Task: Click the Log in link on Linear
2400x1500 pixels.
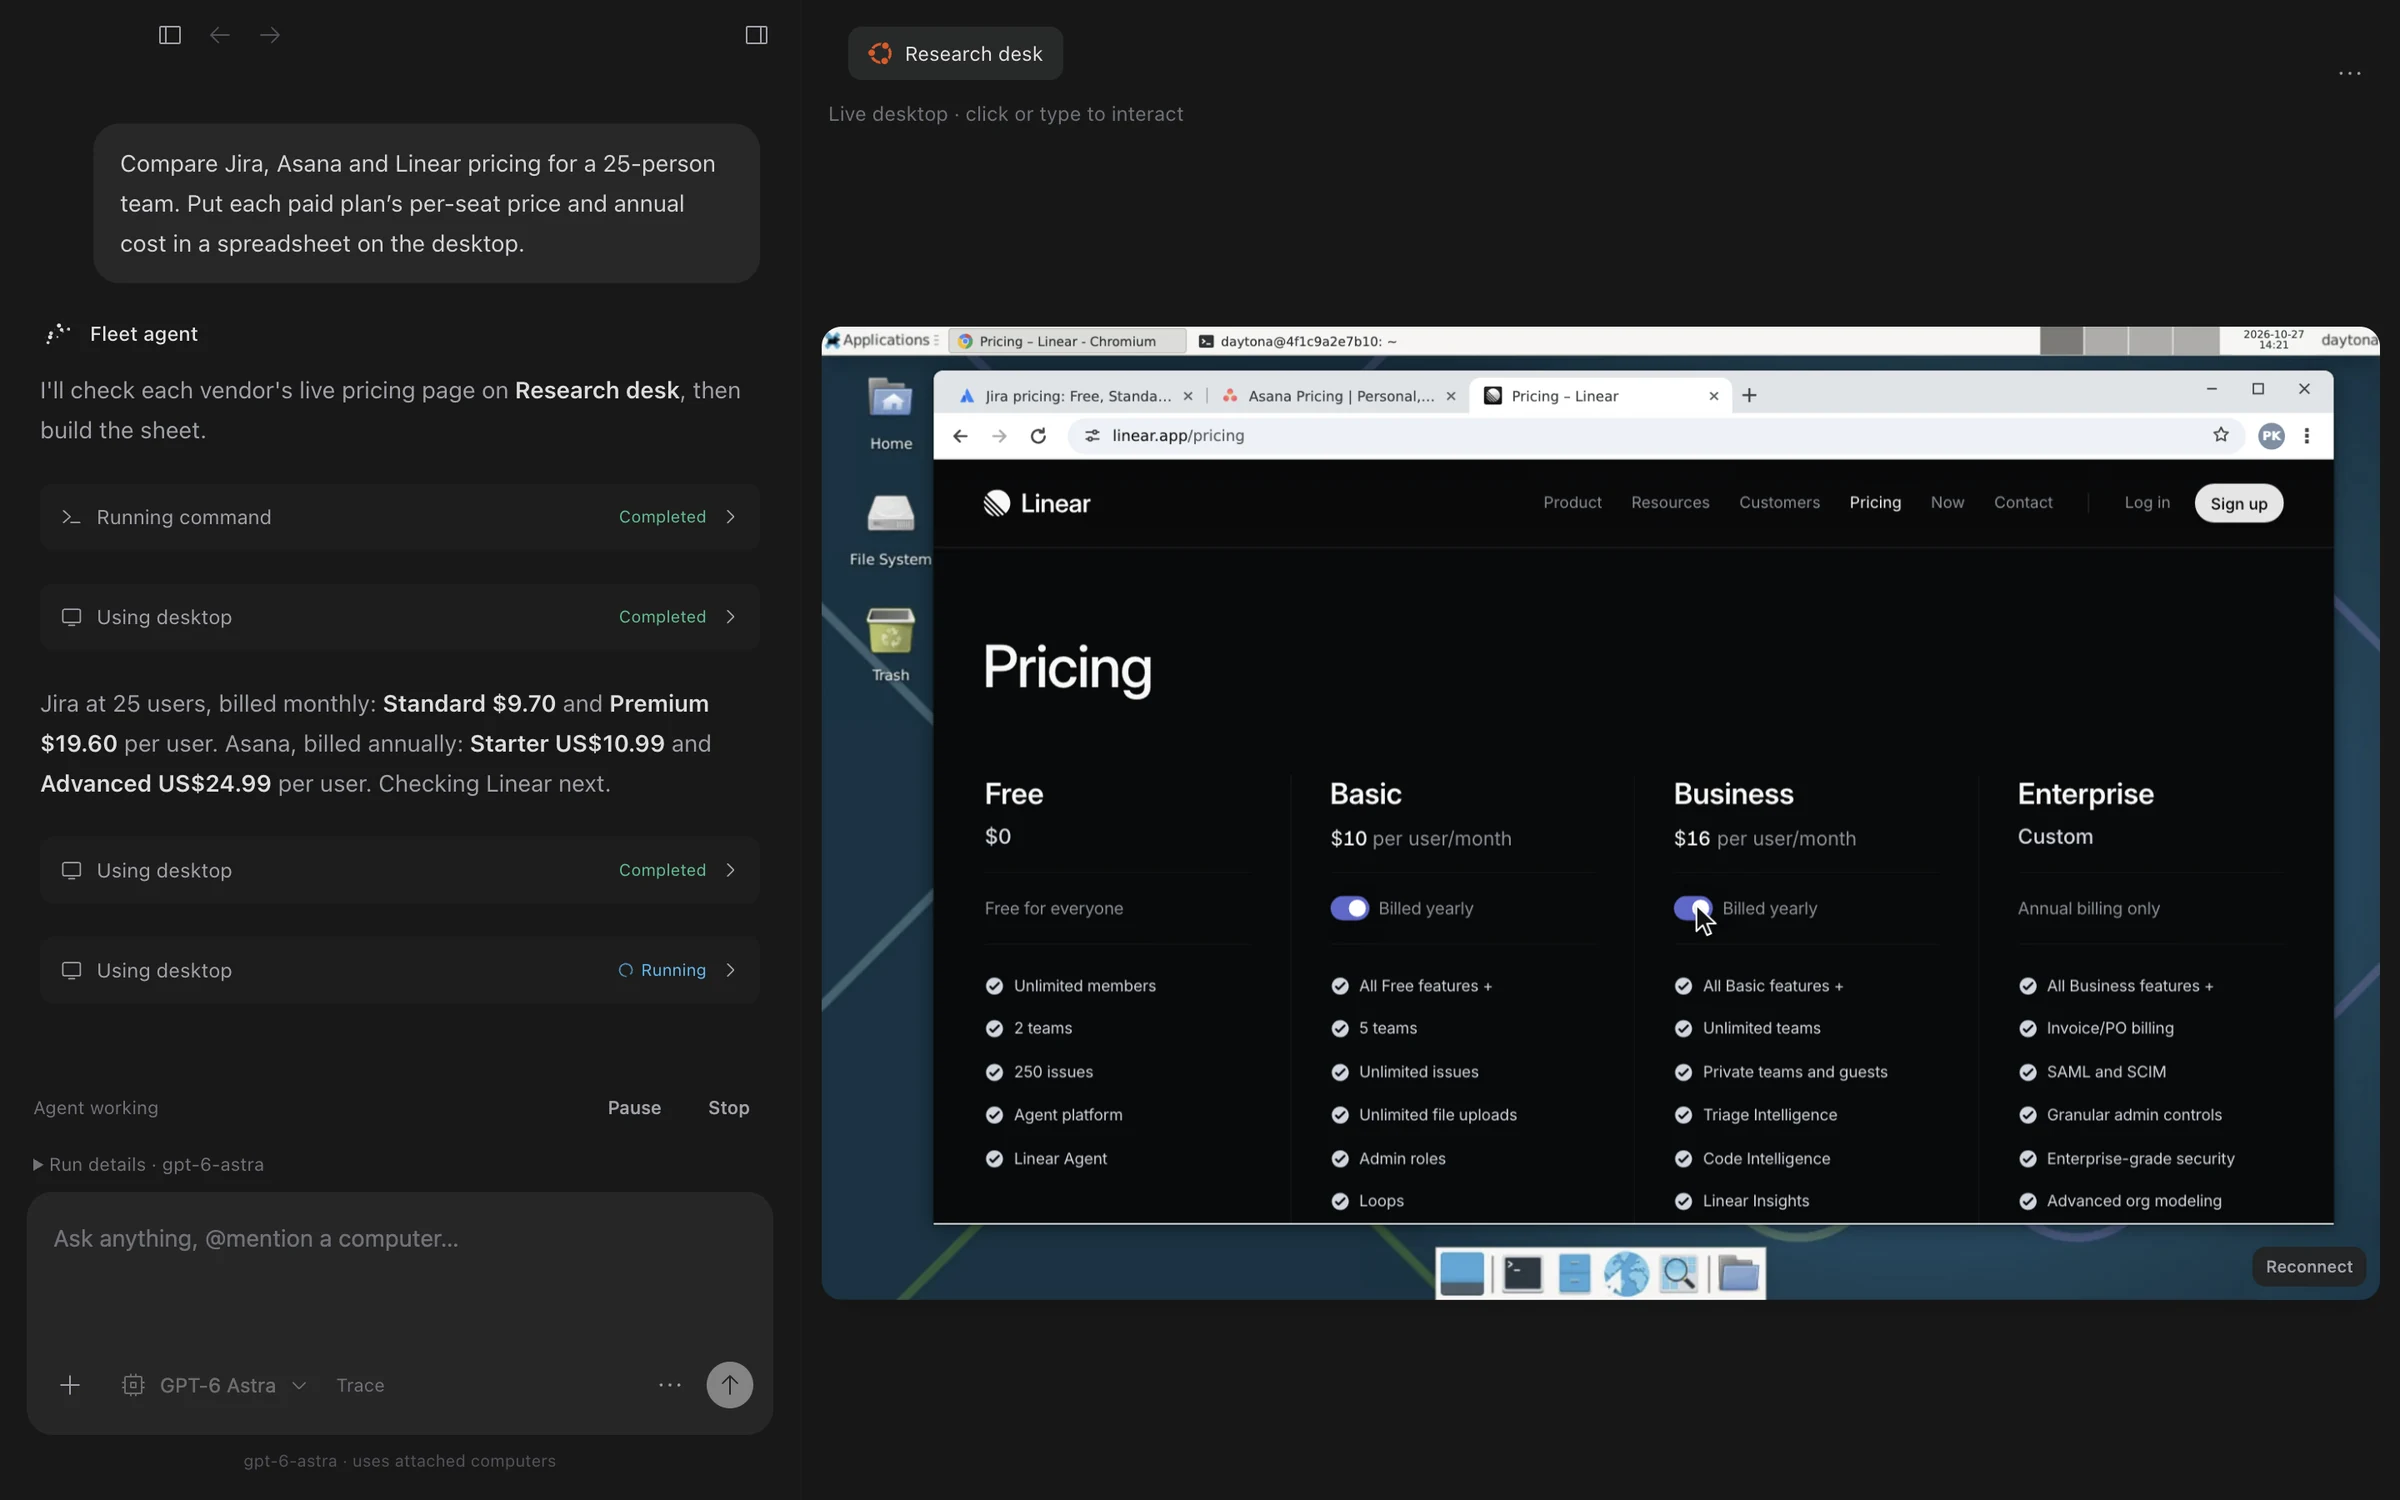Action: point(2147,503)
